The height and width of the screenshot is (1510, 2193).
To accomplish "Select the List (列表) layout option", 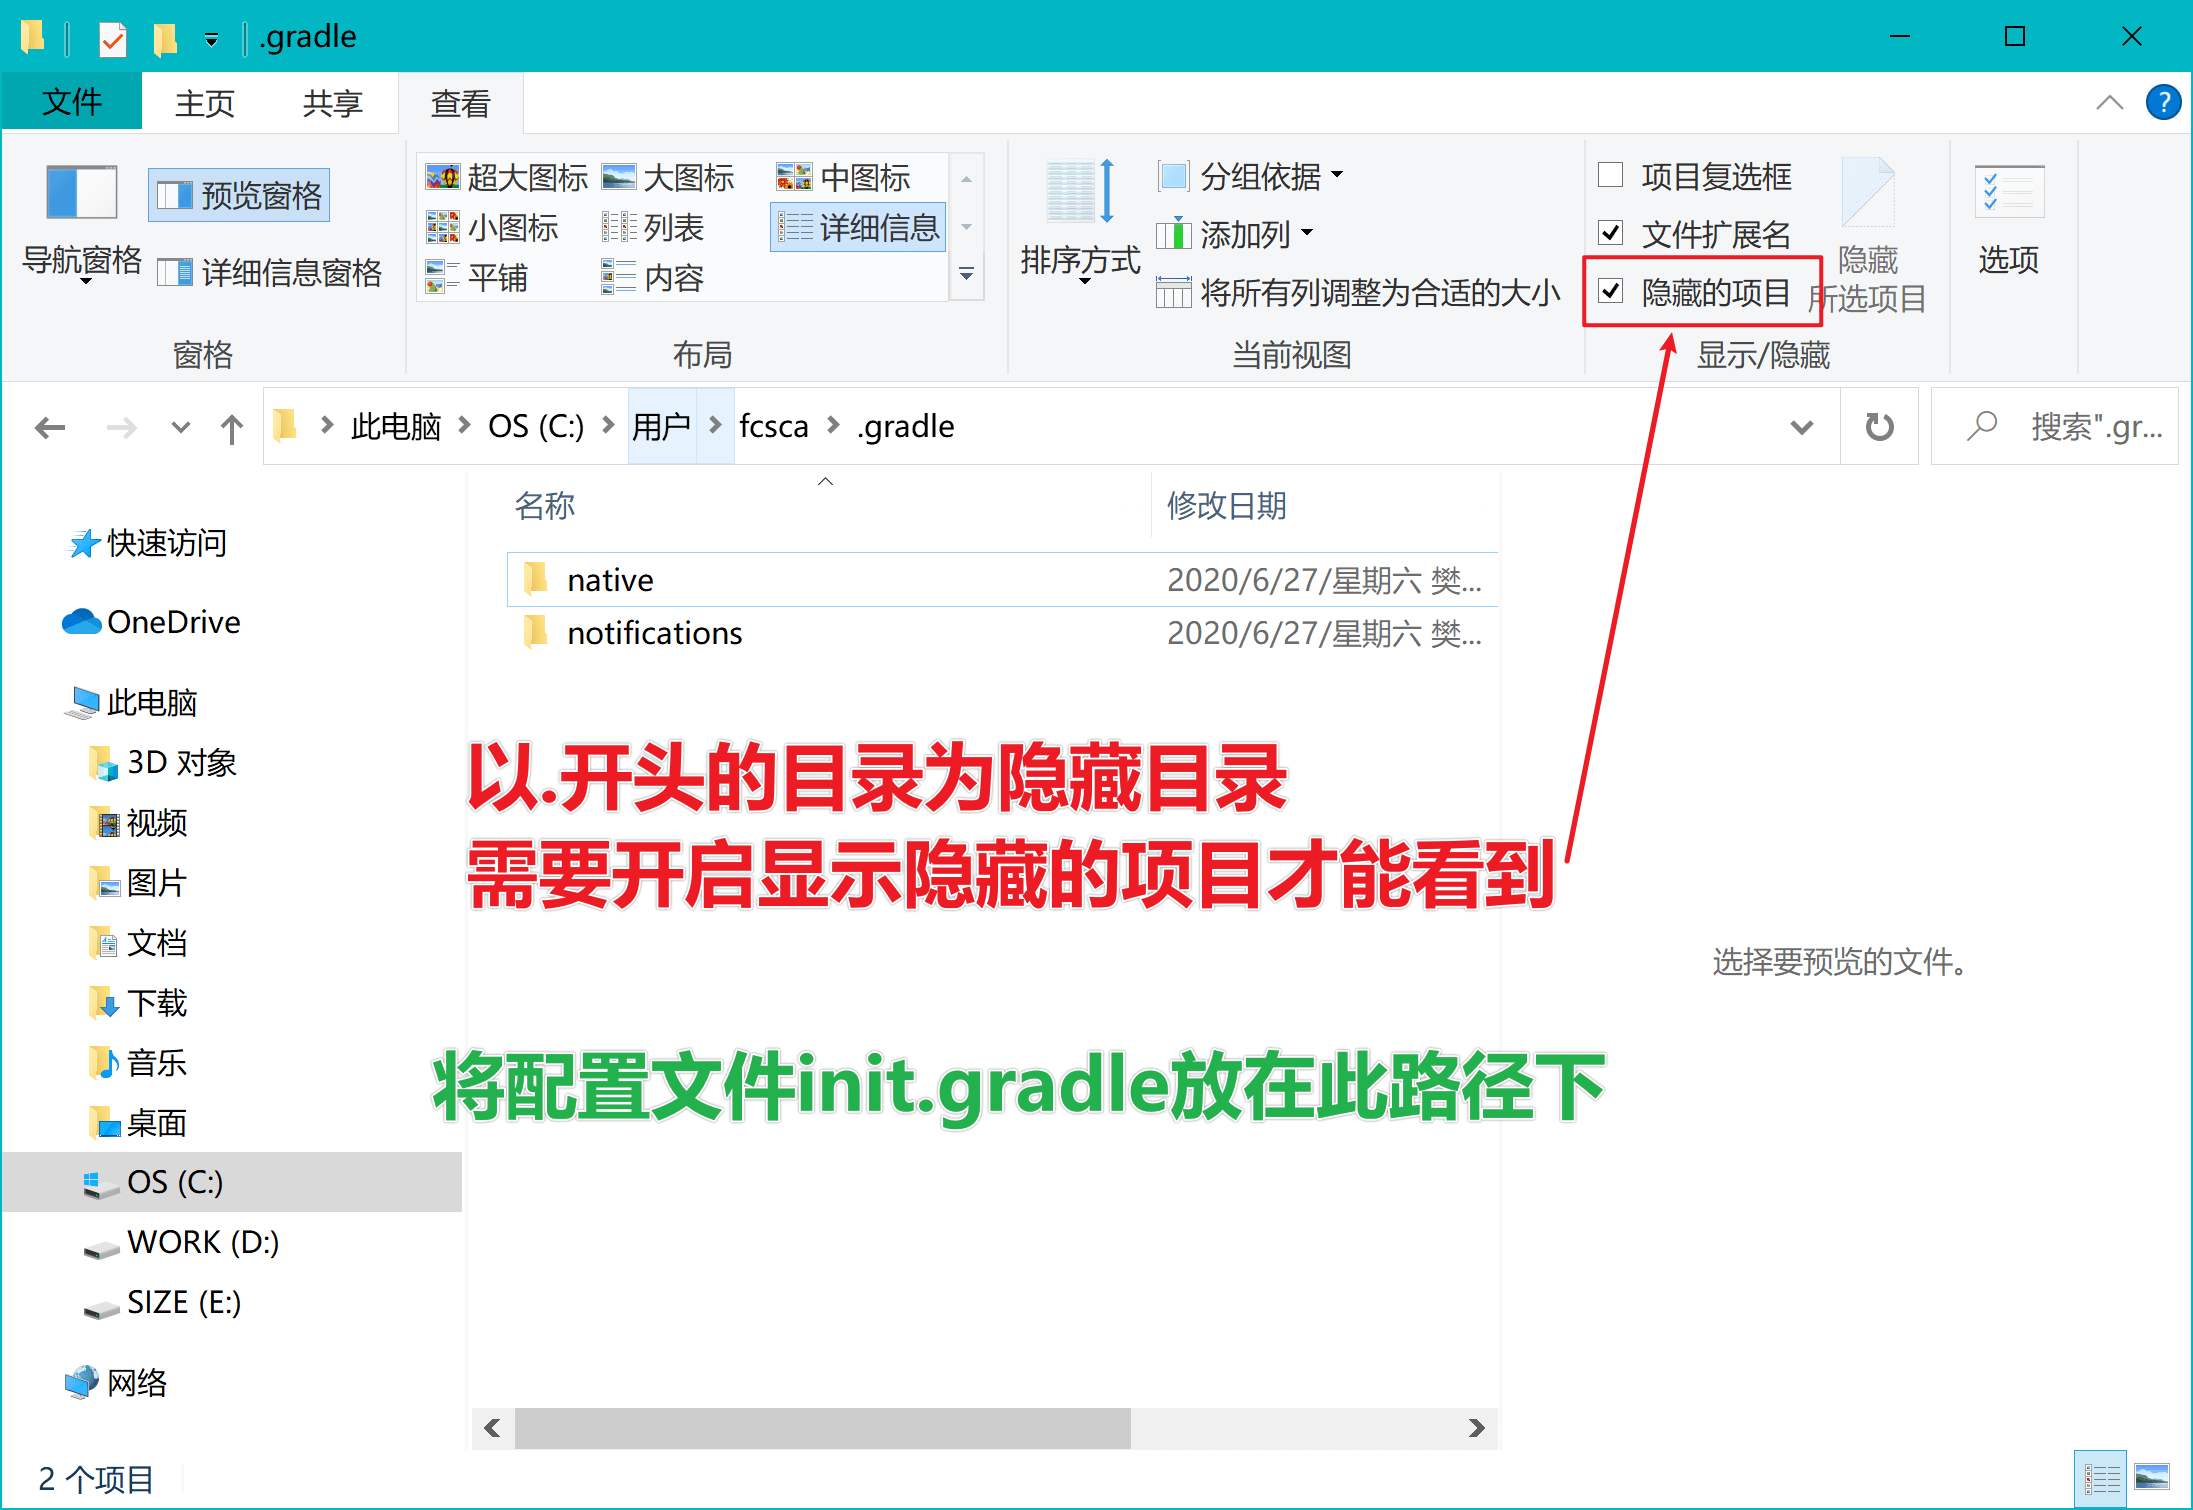I will click(x=653, y=228).
